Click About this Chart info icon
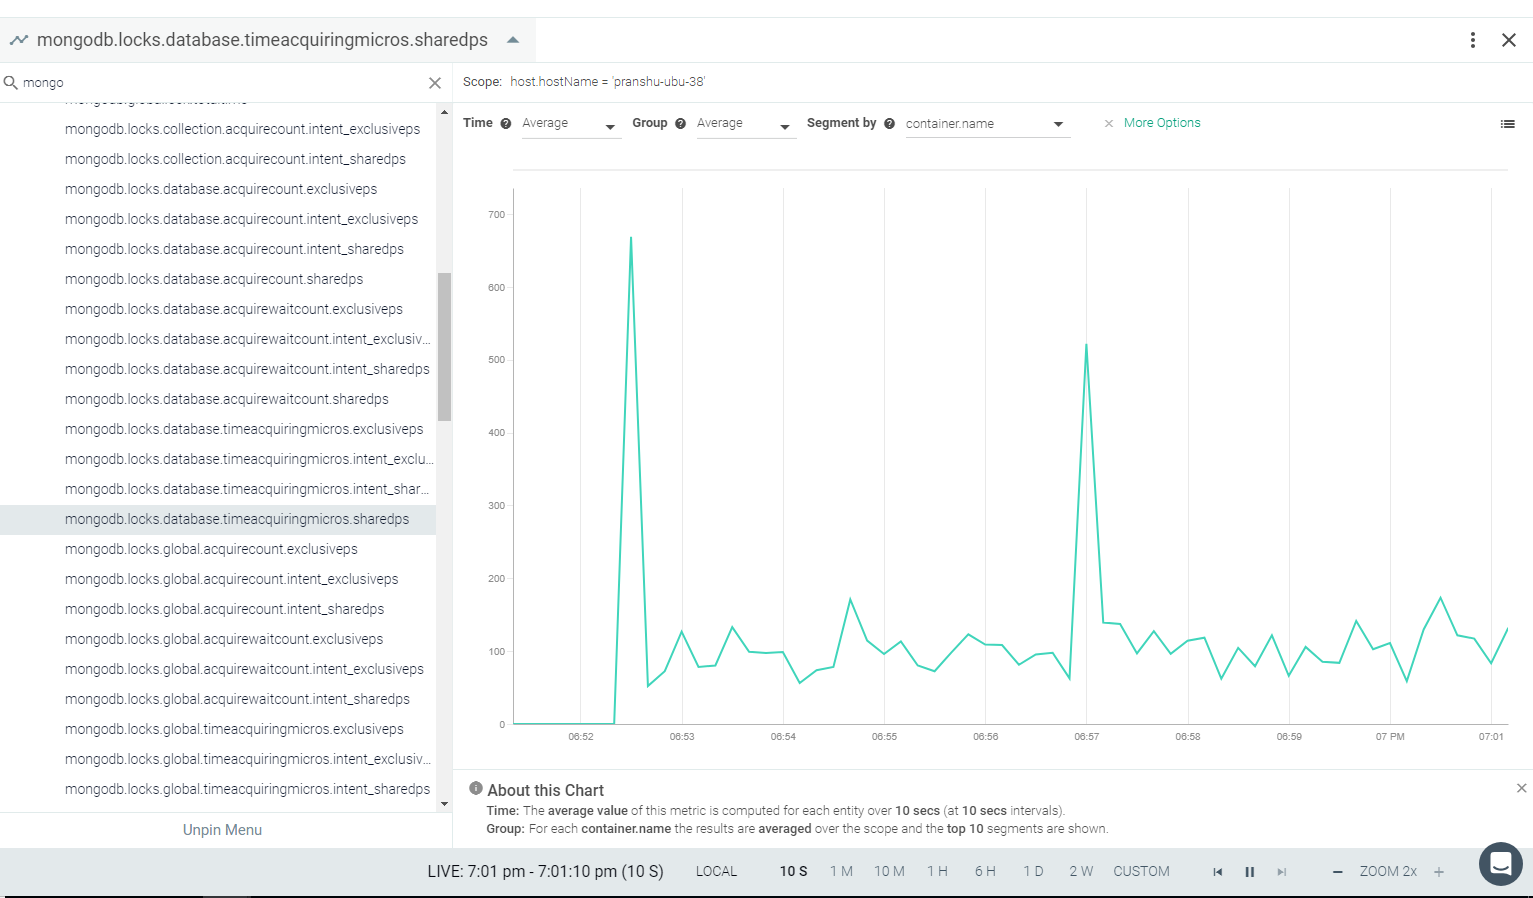 pyautogui.click(x=476, y=789)
